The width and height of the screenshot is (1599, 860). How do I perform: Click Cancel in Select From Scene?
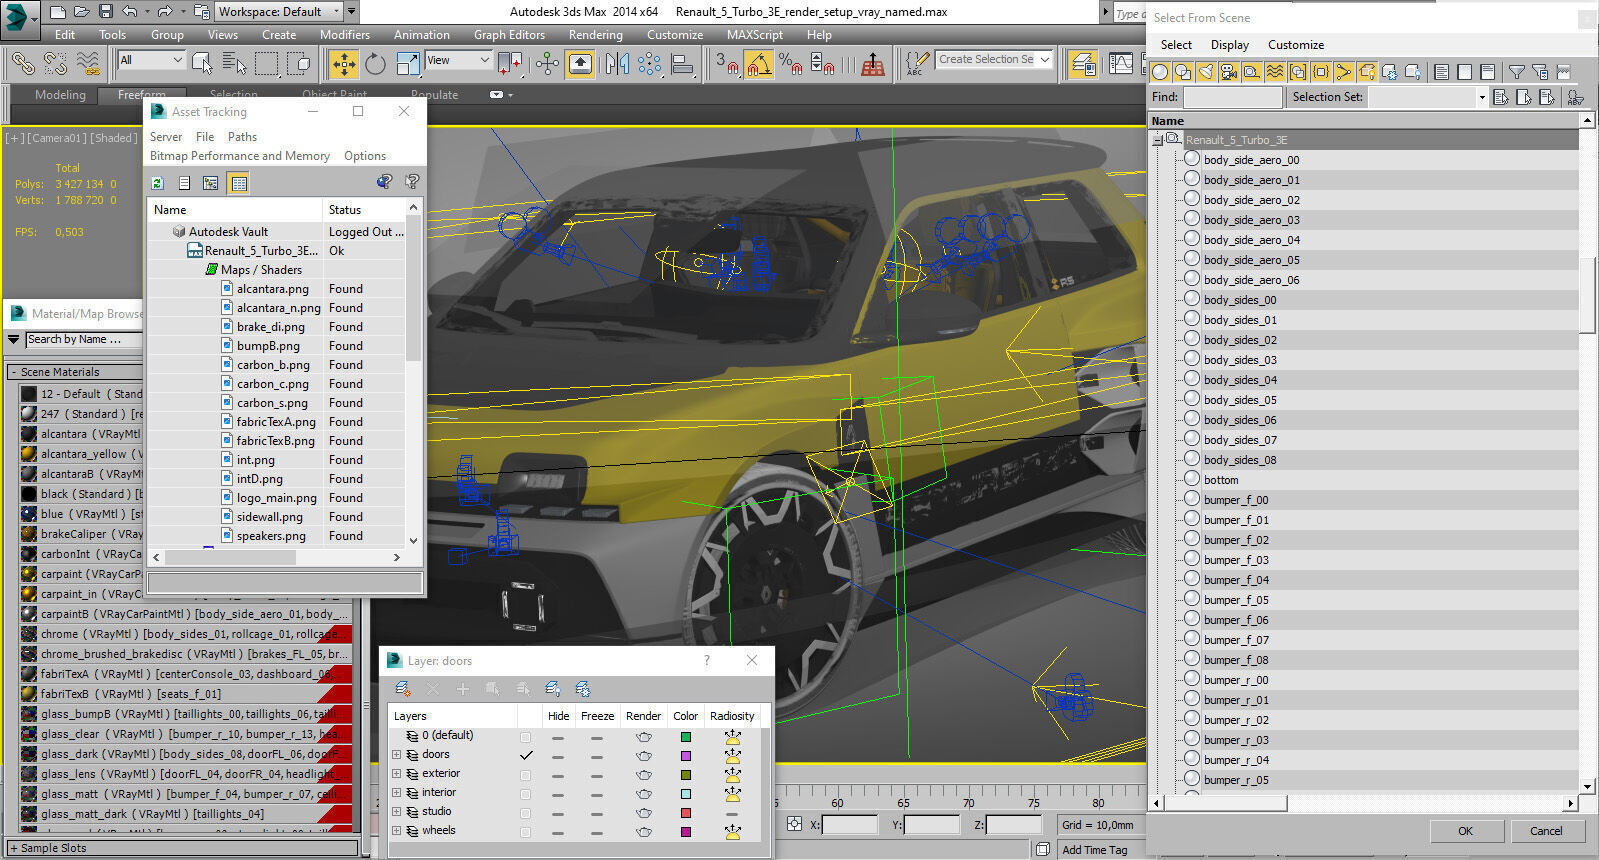(1545, 830)
